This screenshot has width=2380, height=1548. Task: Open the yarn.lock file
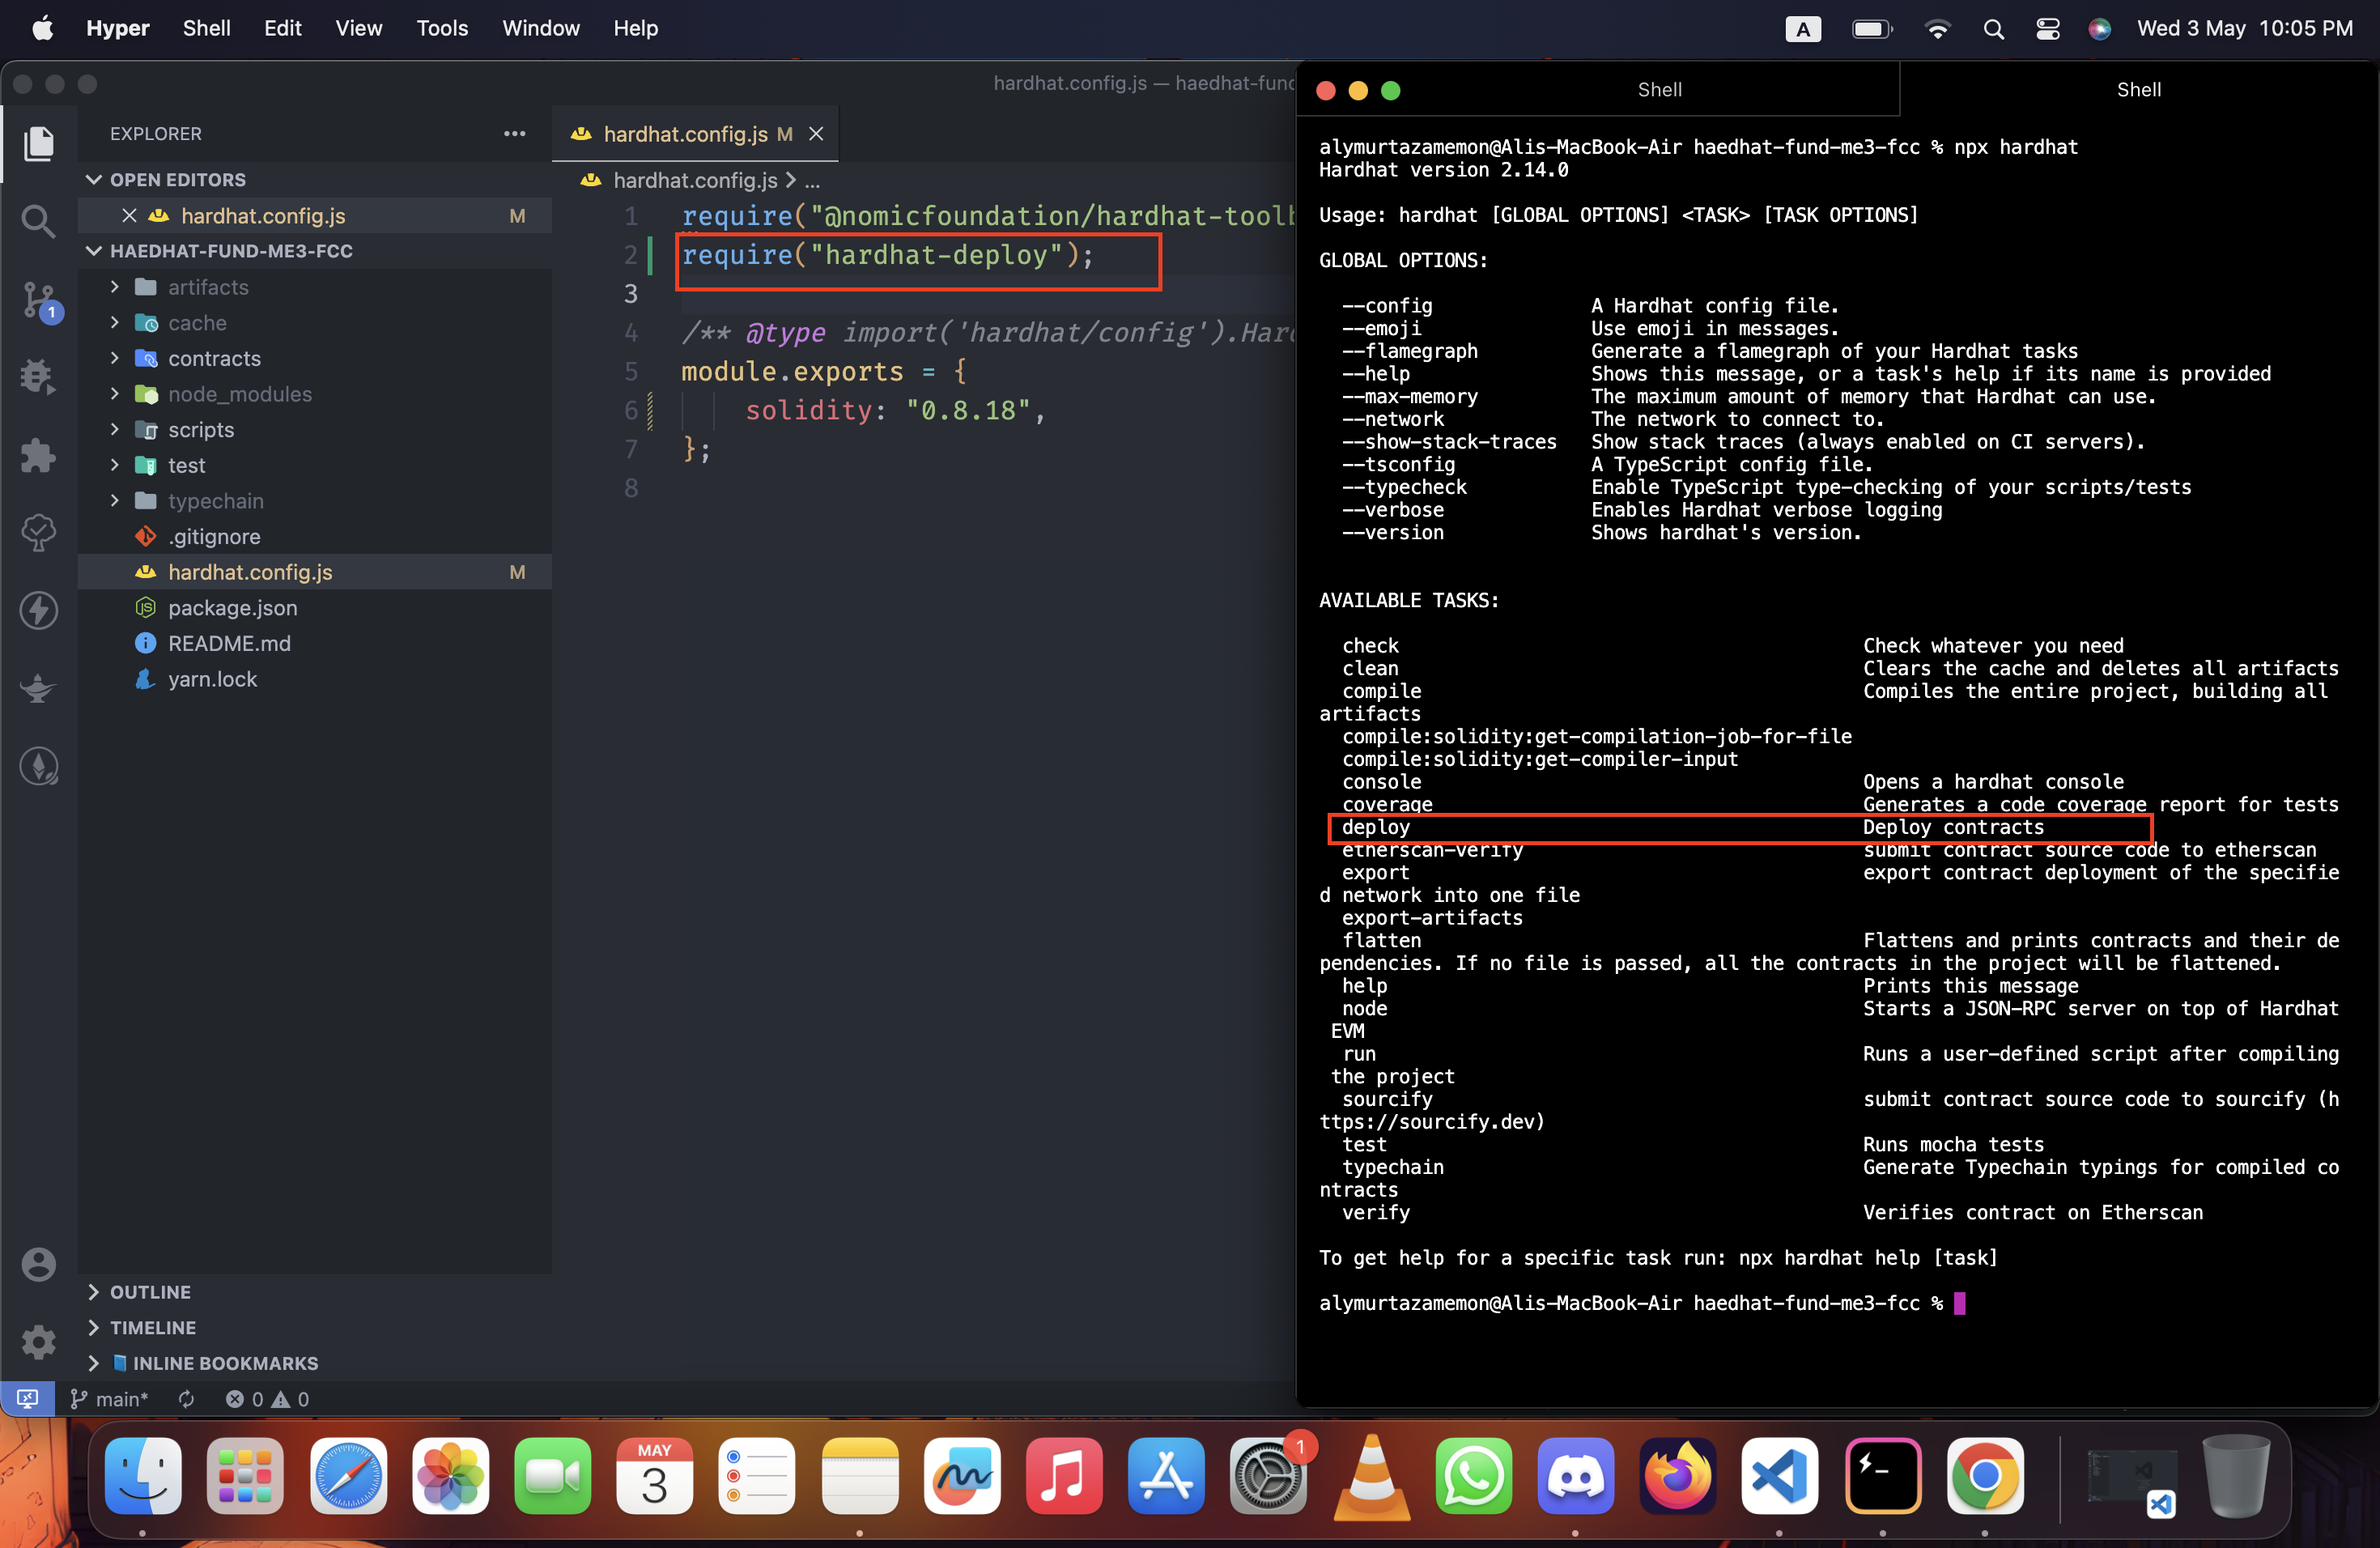(x=314, y=679)
